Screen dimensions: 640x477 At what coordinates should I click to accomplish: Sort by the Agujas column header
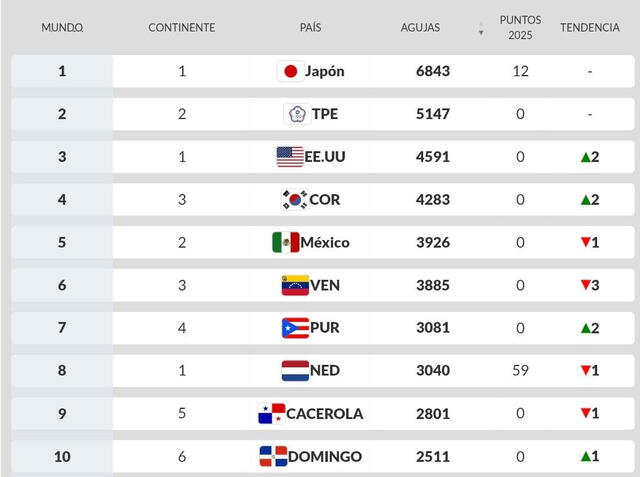[x=420, y=28]
